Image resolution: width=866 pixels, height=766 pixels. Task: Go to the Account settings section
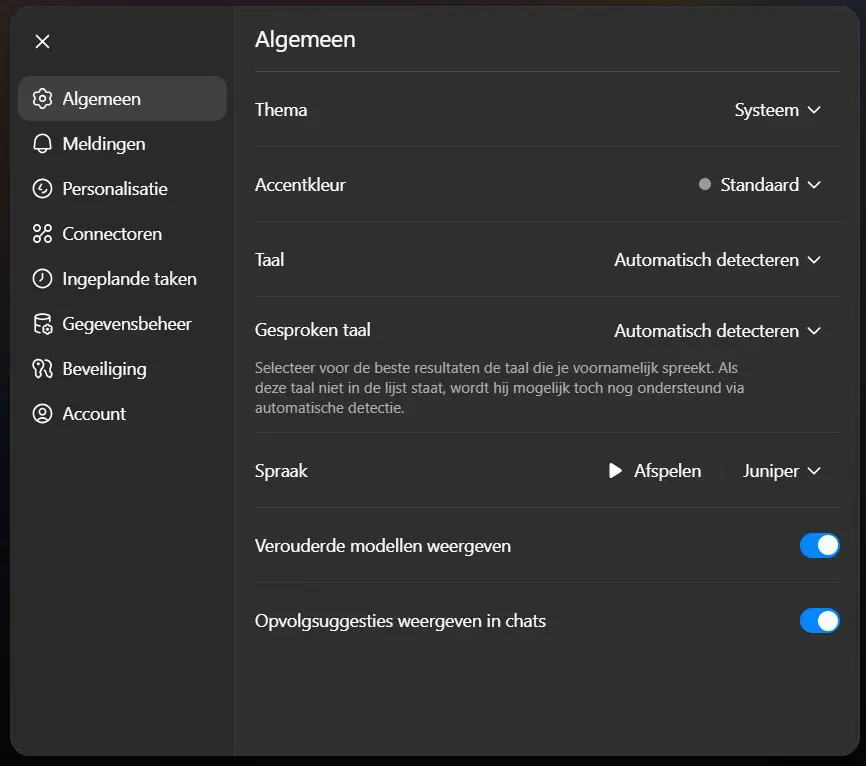coord(94,414)
